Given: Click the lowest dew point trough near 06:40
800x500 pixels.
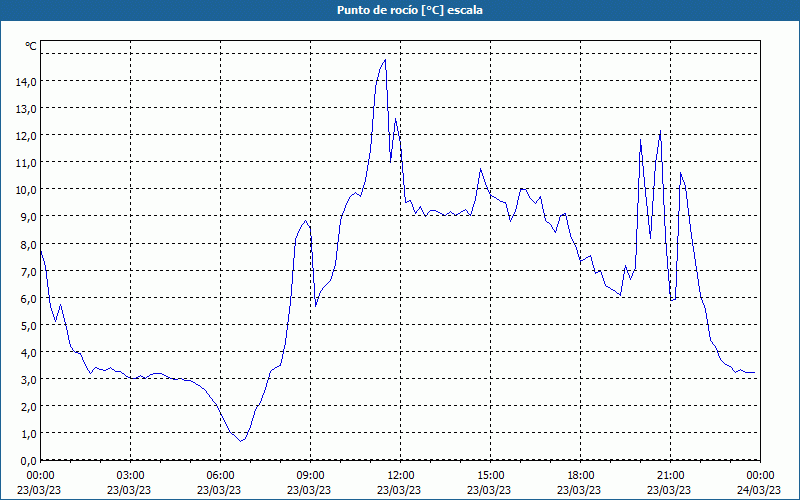Looking at the screenshot, I should pyautogui.click(x=241, y=441).
